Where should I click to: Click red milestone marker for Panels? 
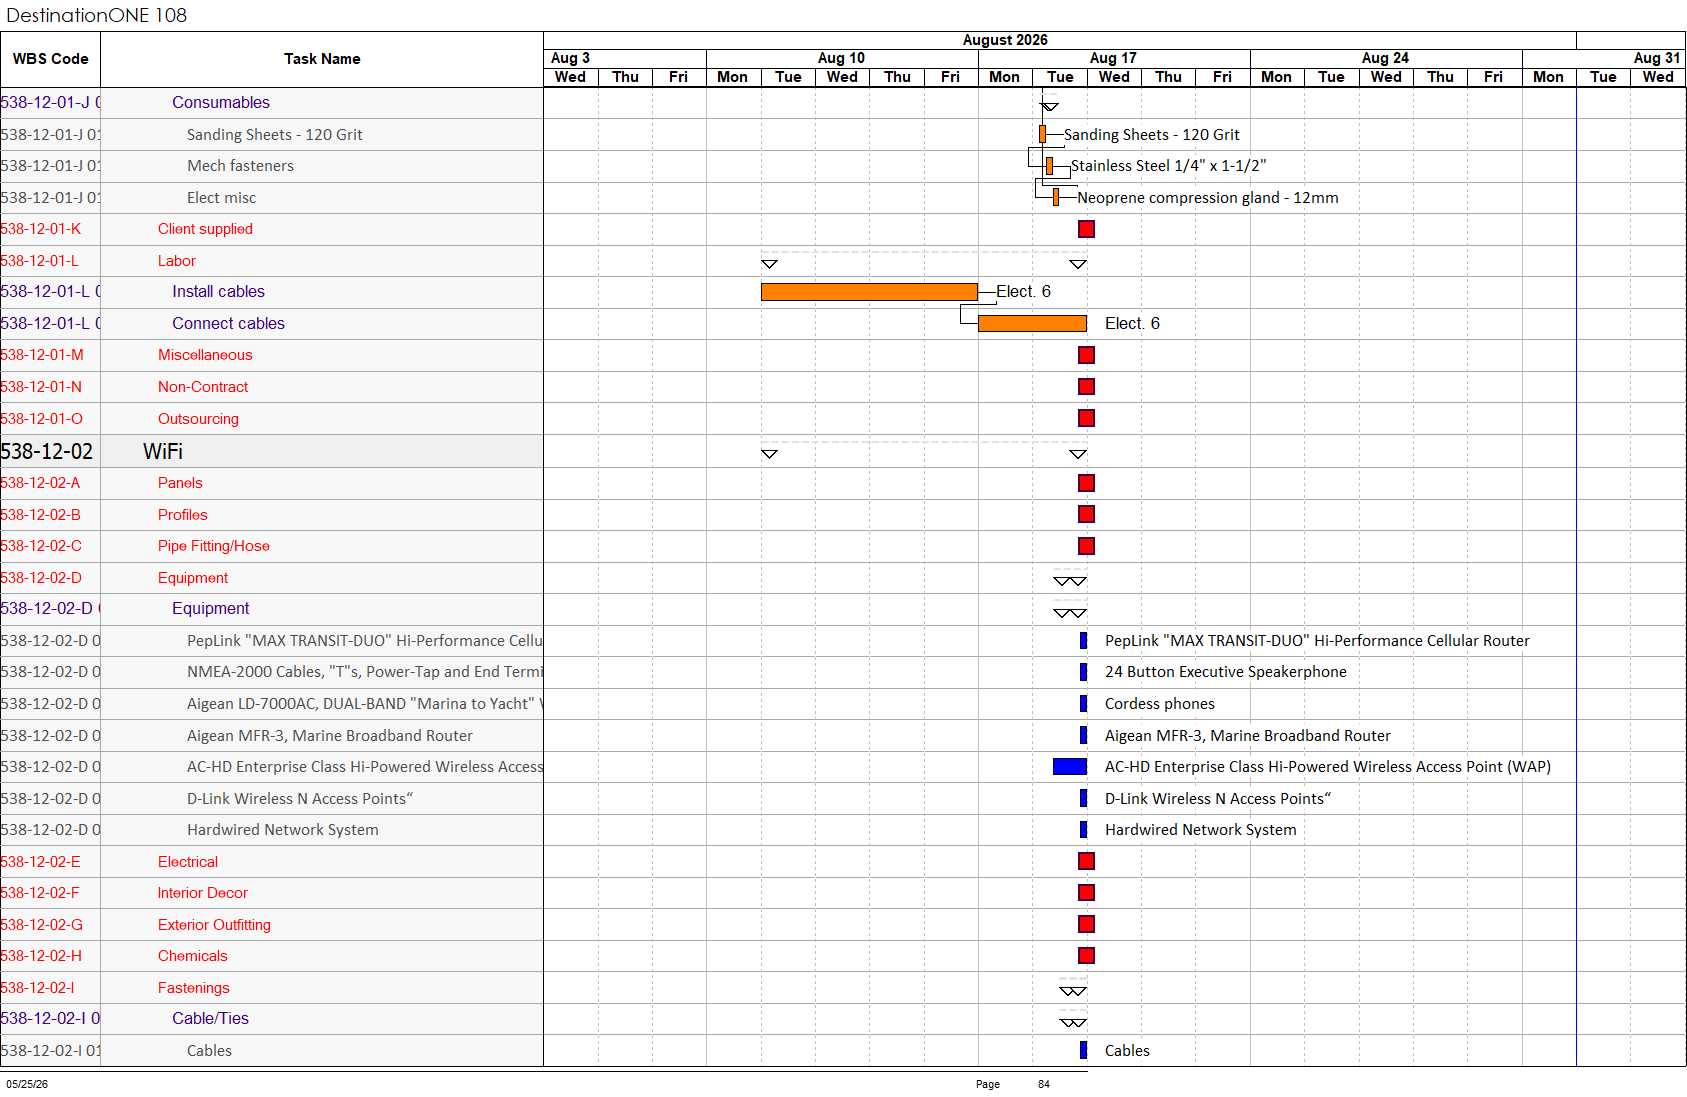tap(1087, 483)
